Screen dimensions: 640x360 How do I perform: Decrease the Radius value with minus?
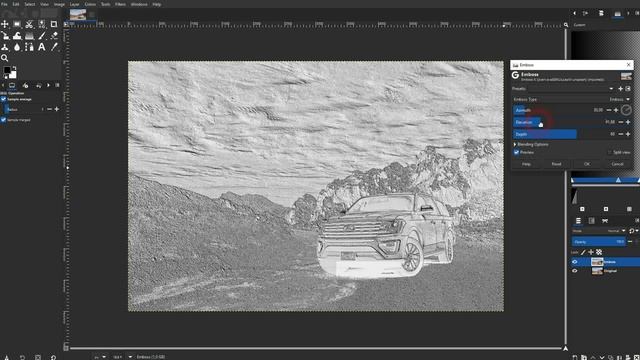49,109
